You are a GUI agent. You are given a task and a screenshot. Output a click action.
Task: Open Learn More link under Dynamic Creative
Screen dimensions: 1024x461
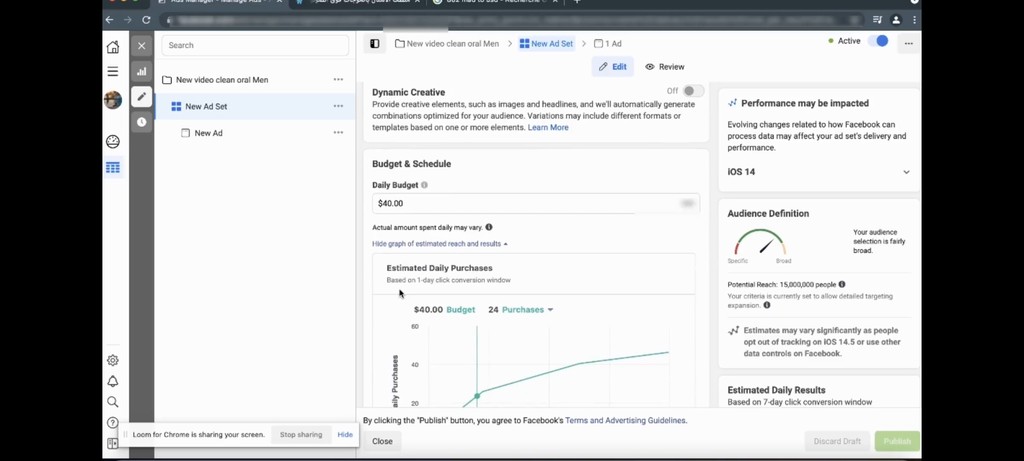548,128
